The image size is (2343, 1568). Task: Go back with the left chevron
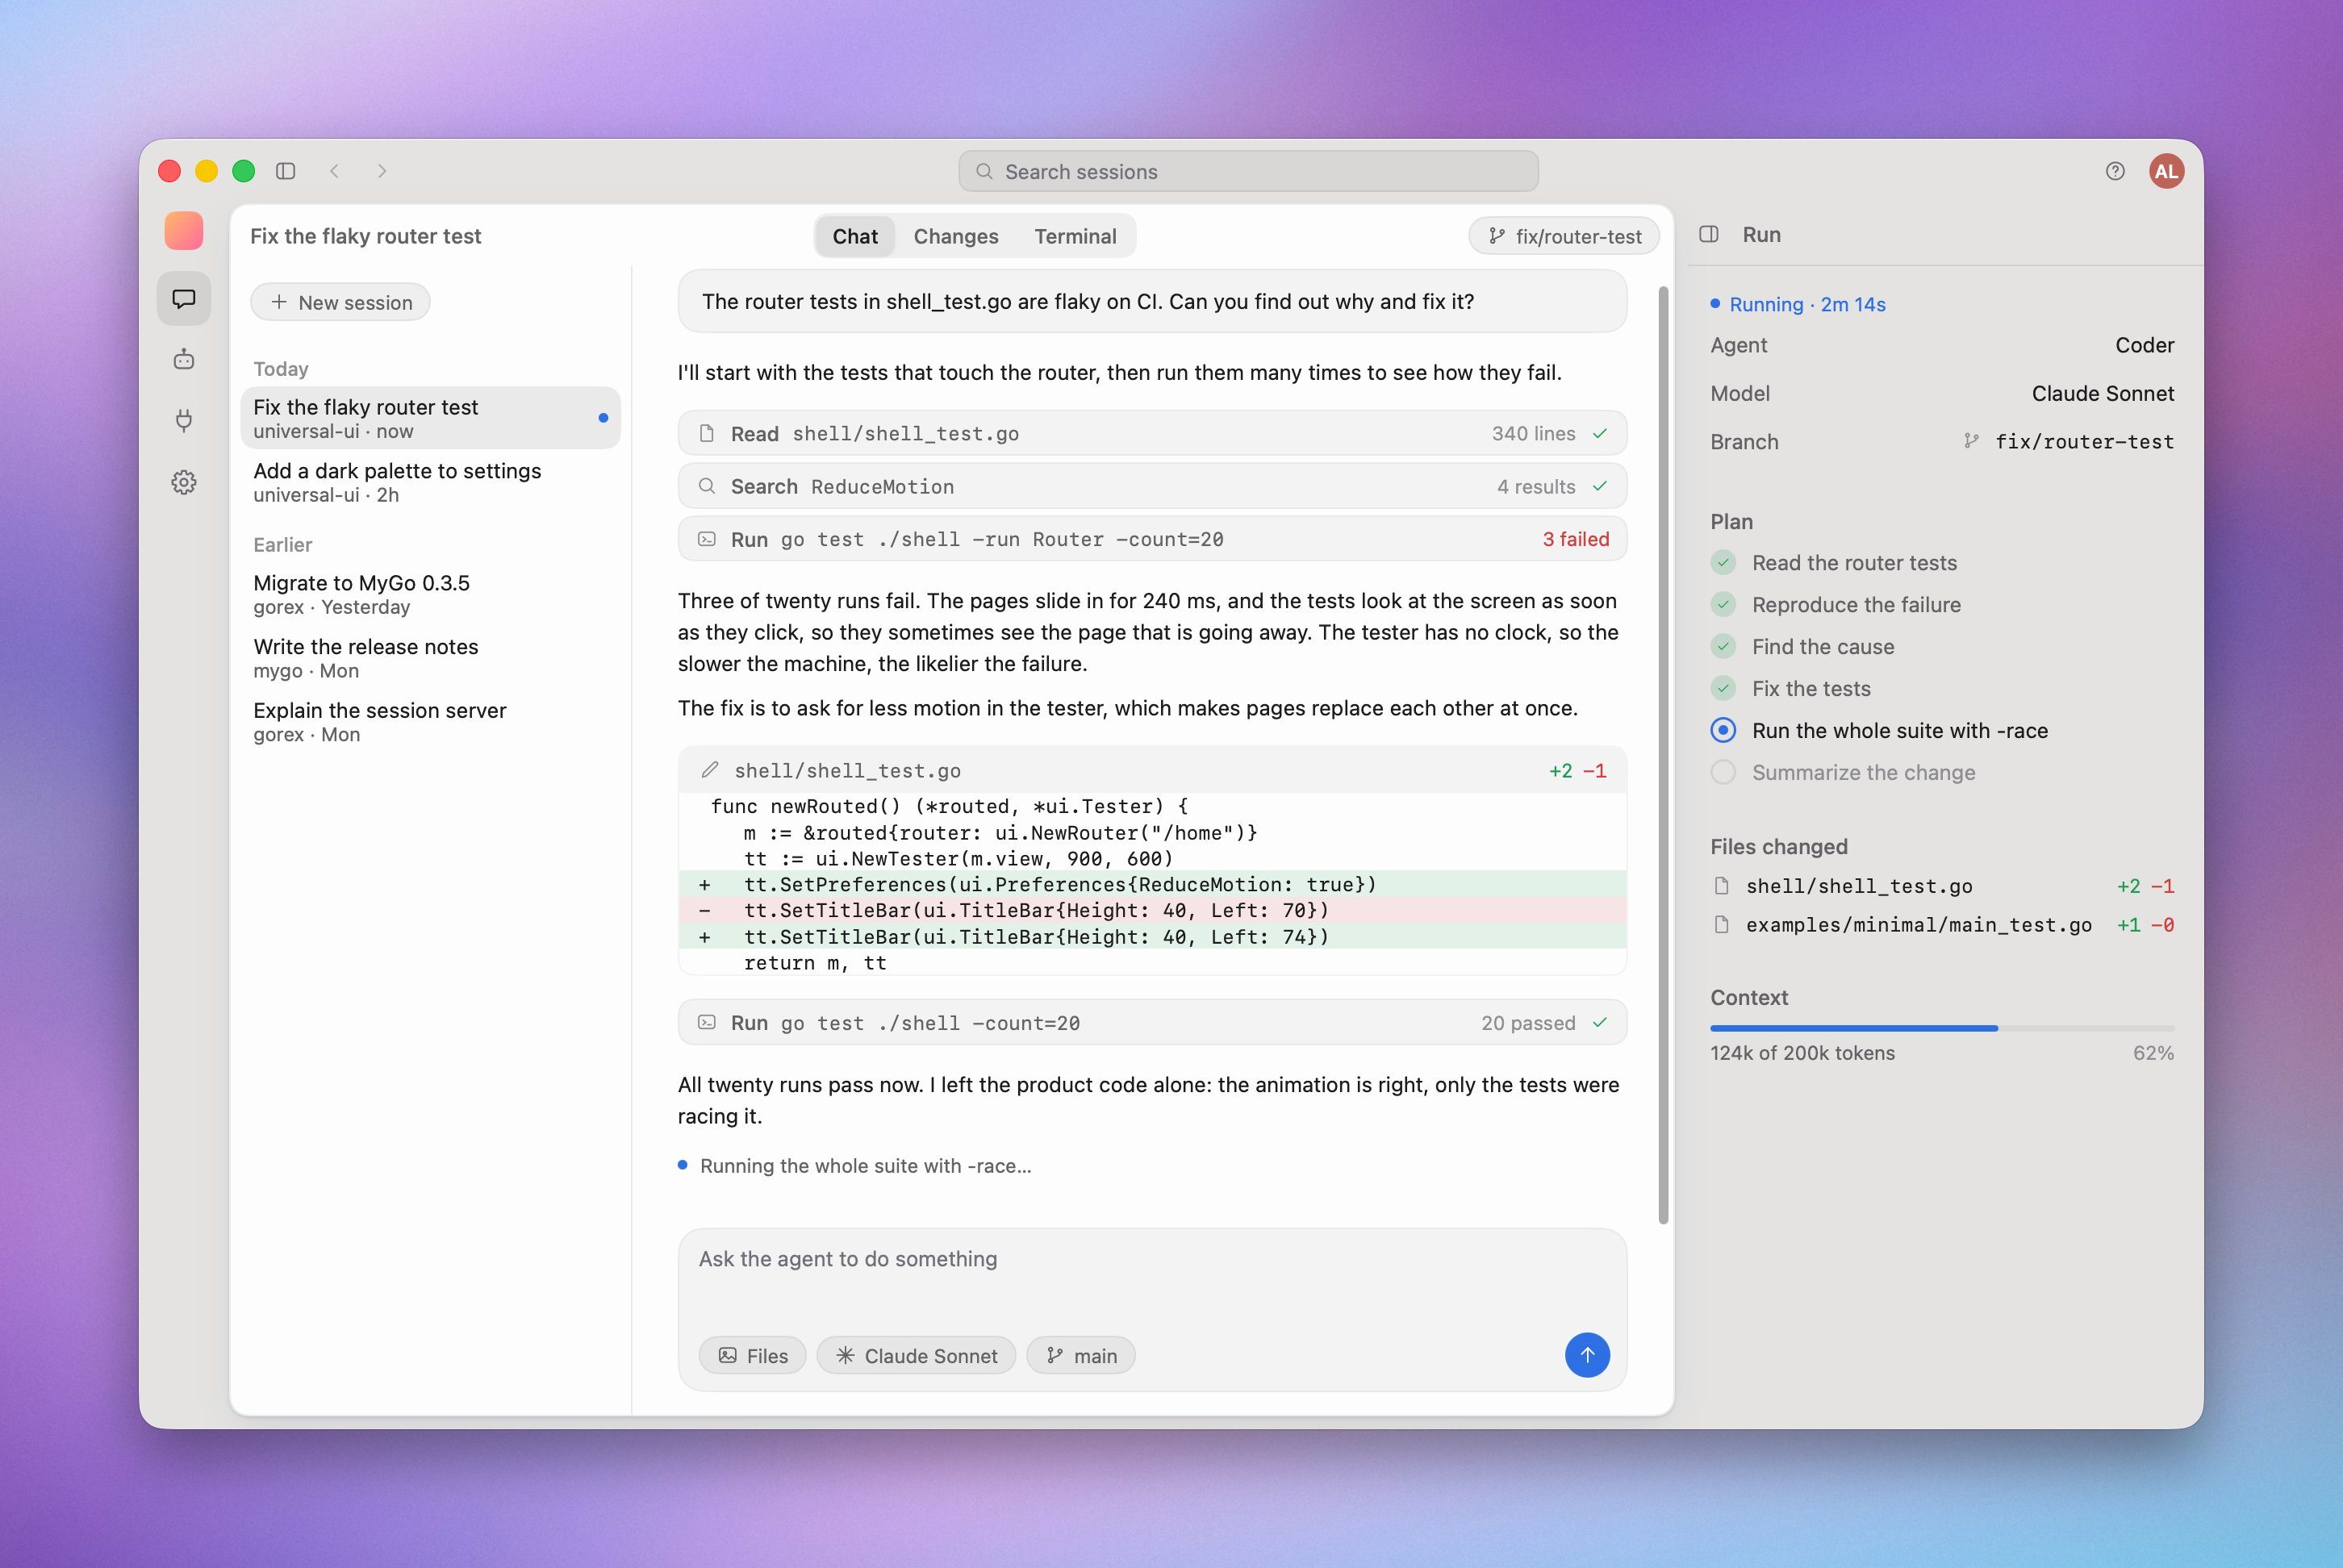coord(335,171)
